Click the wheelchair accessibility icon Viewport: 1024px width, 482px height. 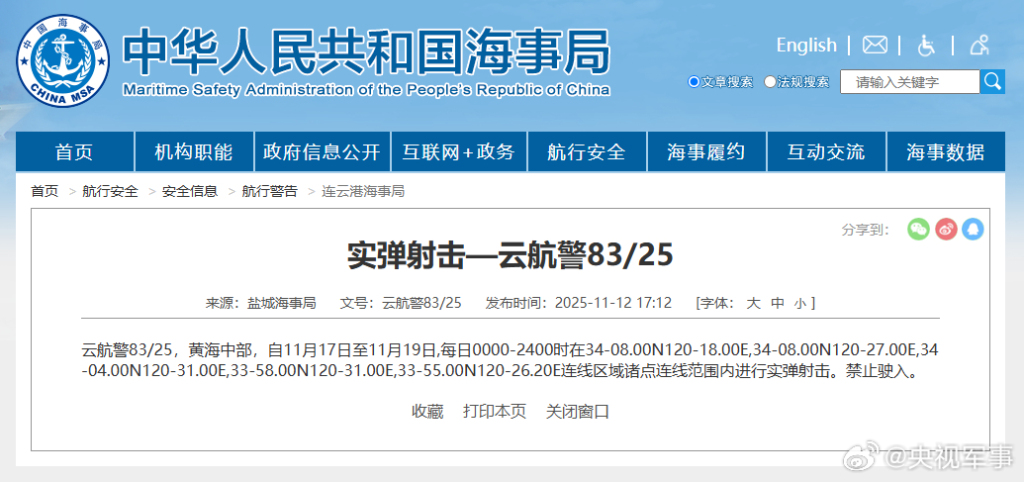926,45
